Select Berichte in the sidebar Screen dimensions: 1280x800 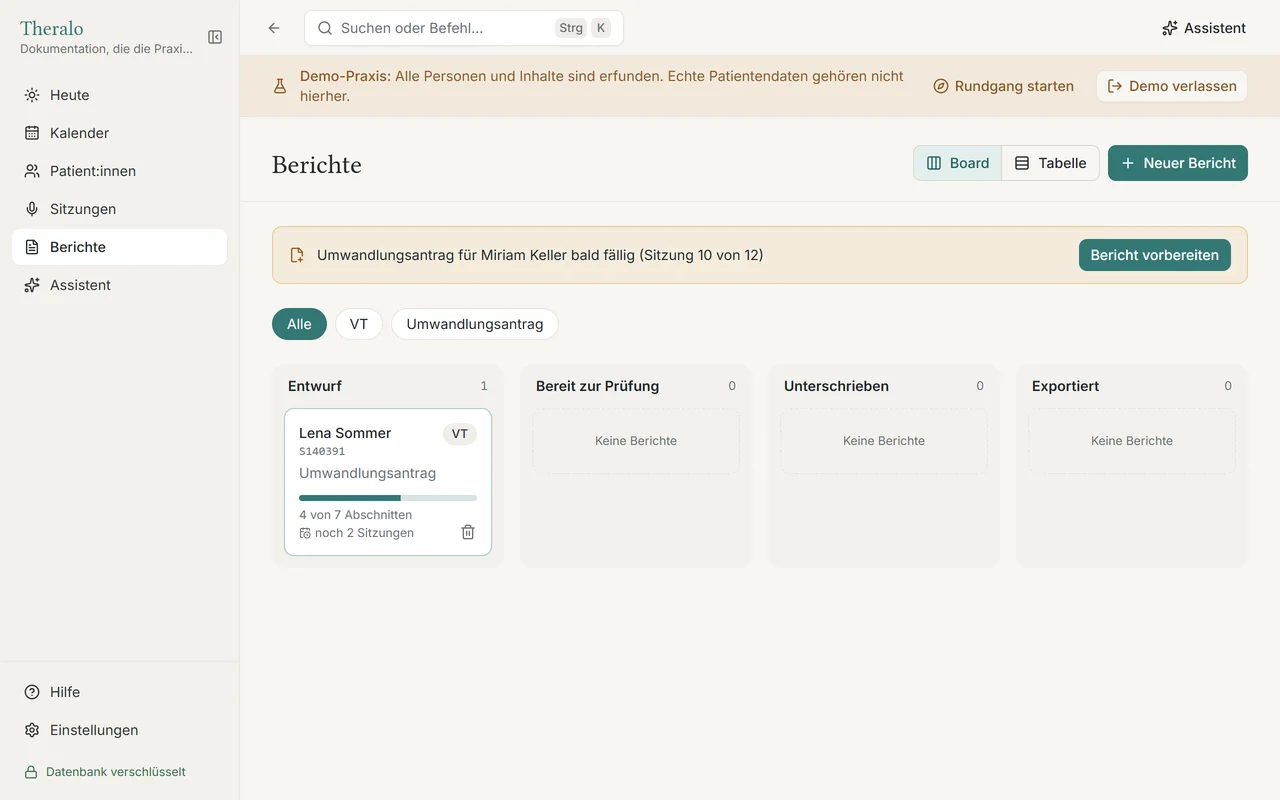[119, 247]
